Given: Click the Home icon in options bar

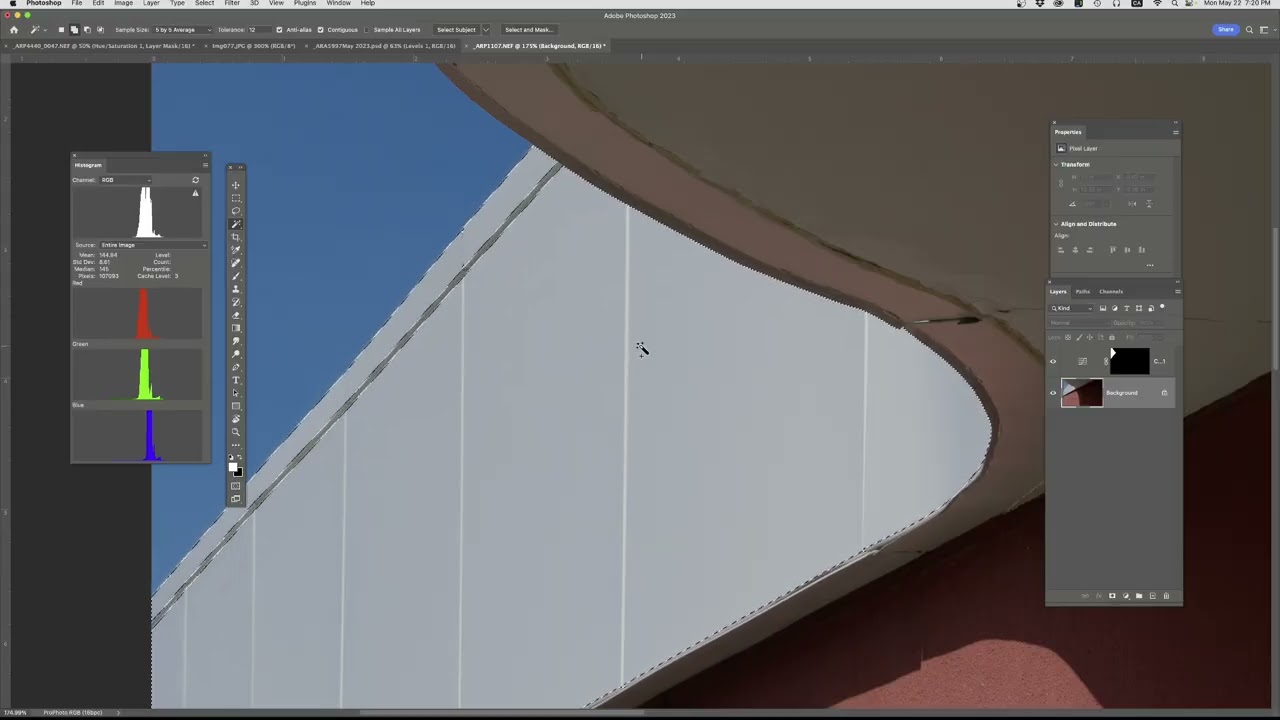Looking at the screenshot, I should [14, 30].
